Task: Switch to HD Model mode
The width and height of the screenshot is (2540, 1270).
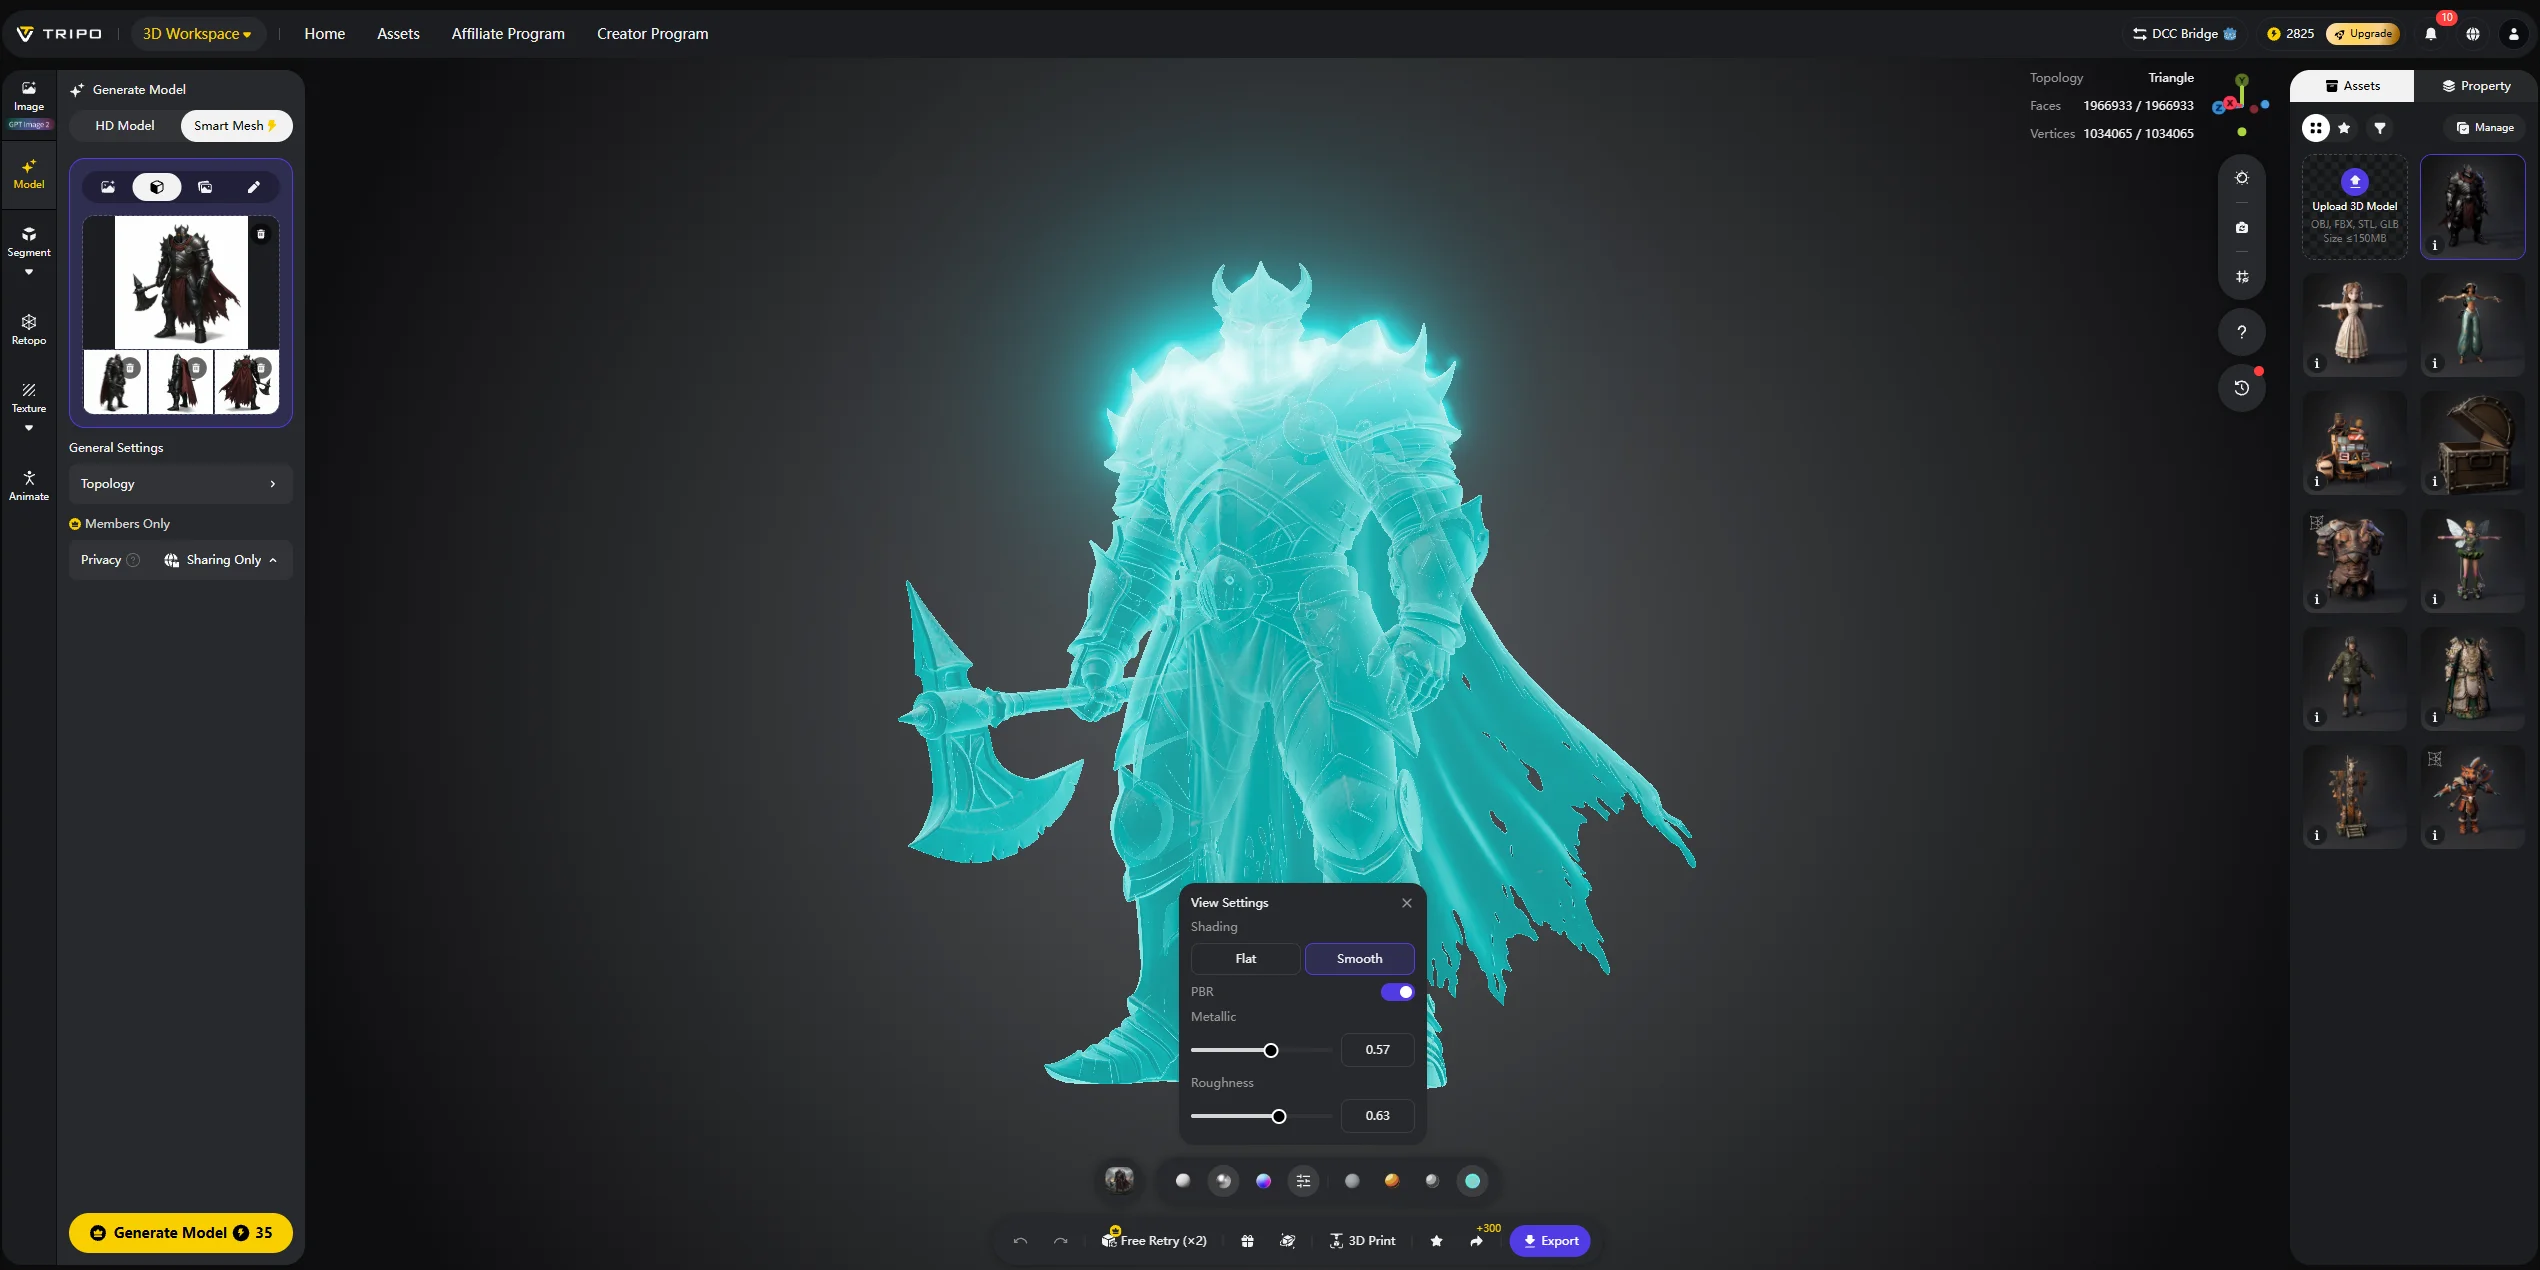Action: (x=125, y=126)
